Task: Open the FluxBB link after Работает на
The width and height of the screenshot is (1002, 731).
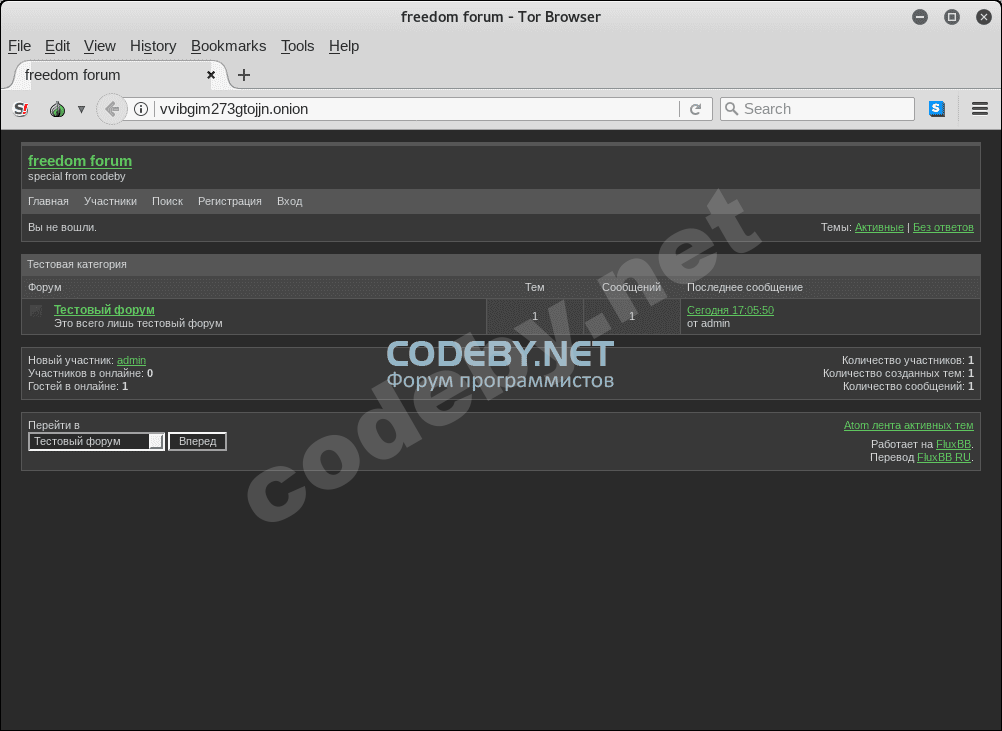Action: pos(953,444)
